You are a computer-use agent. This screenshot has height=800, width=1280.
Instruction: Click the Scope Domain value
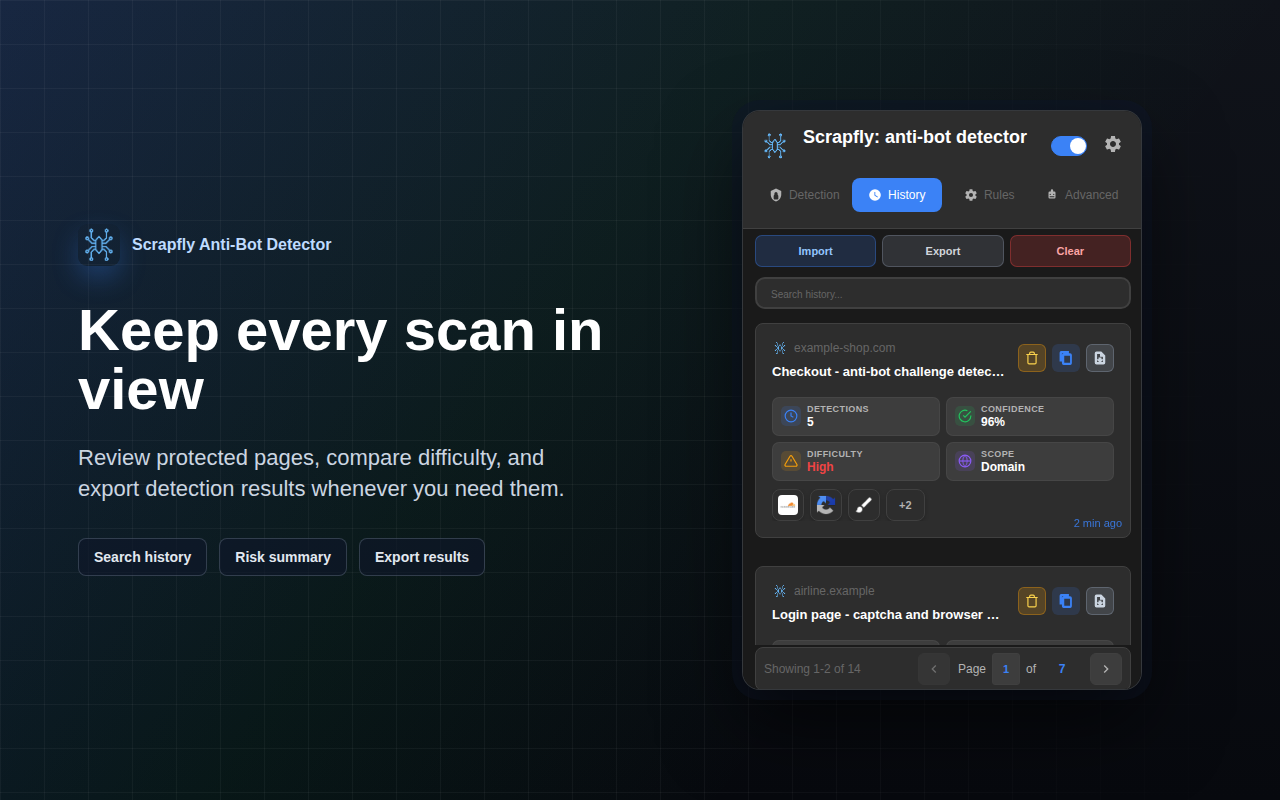1003,467
